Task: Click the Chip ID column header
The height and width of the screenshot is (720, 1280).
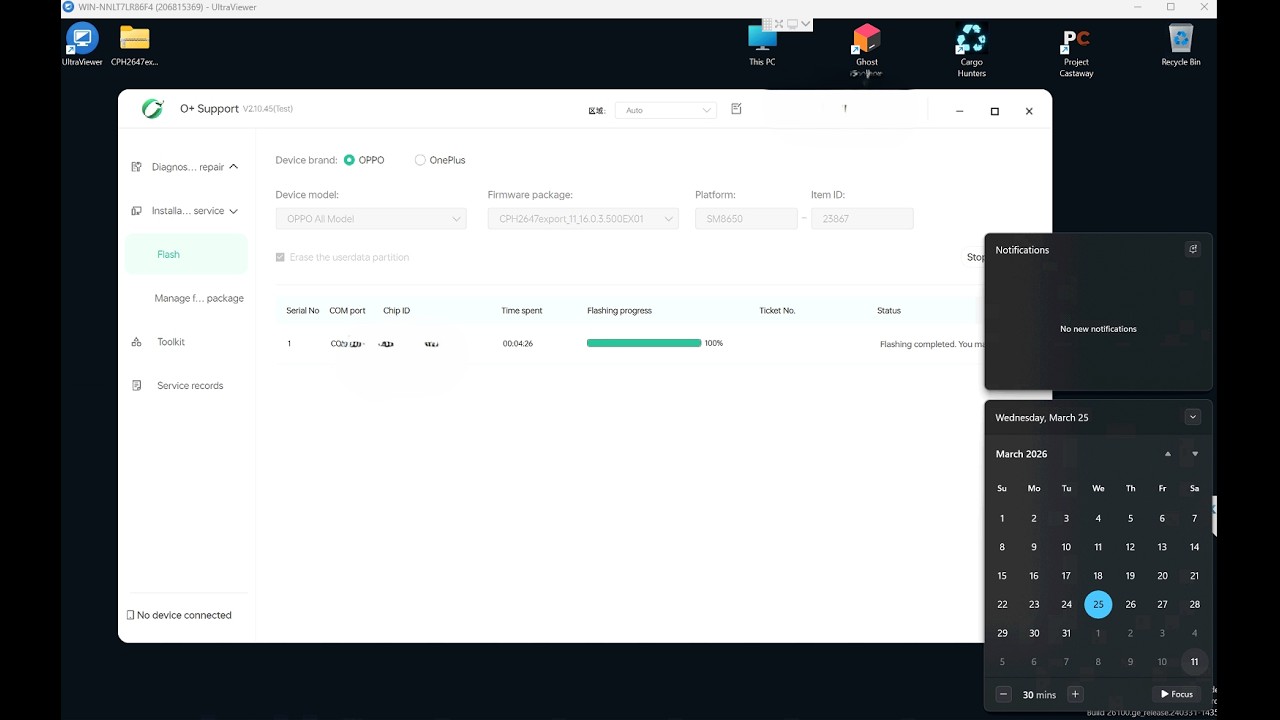Action: [397, 311]
